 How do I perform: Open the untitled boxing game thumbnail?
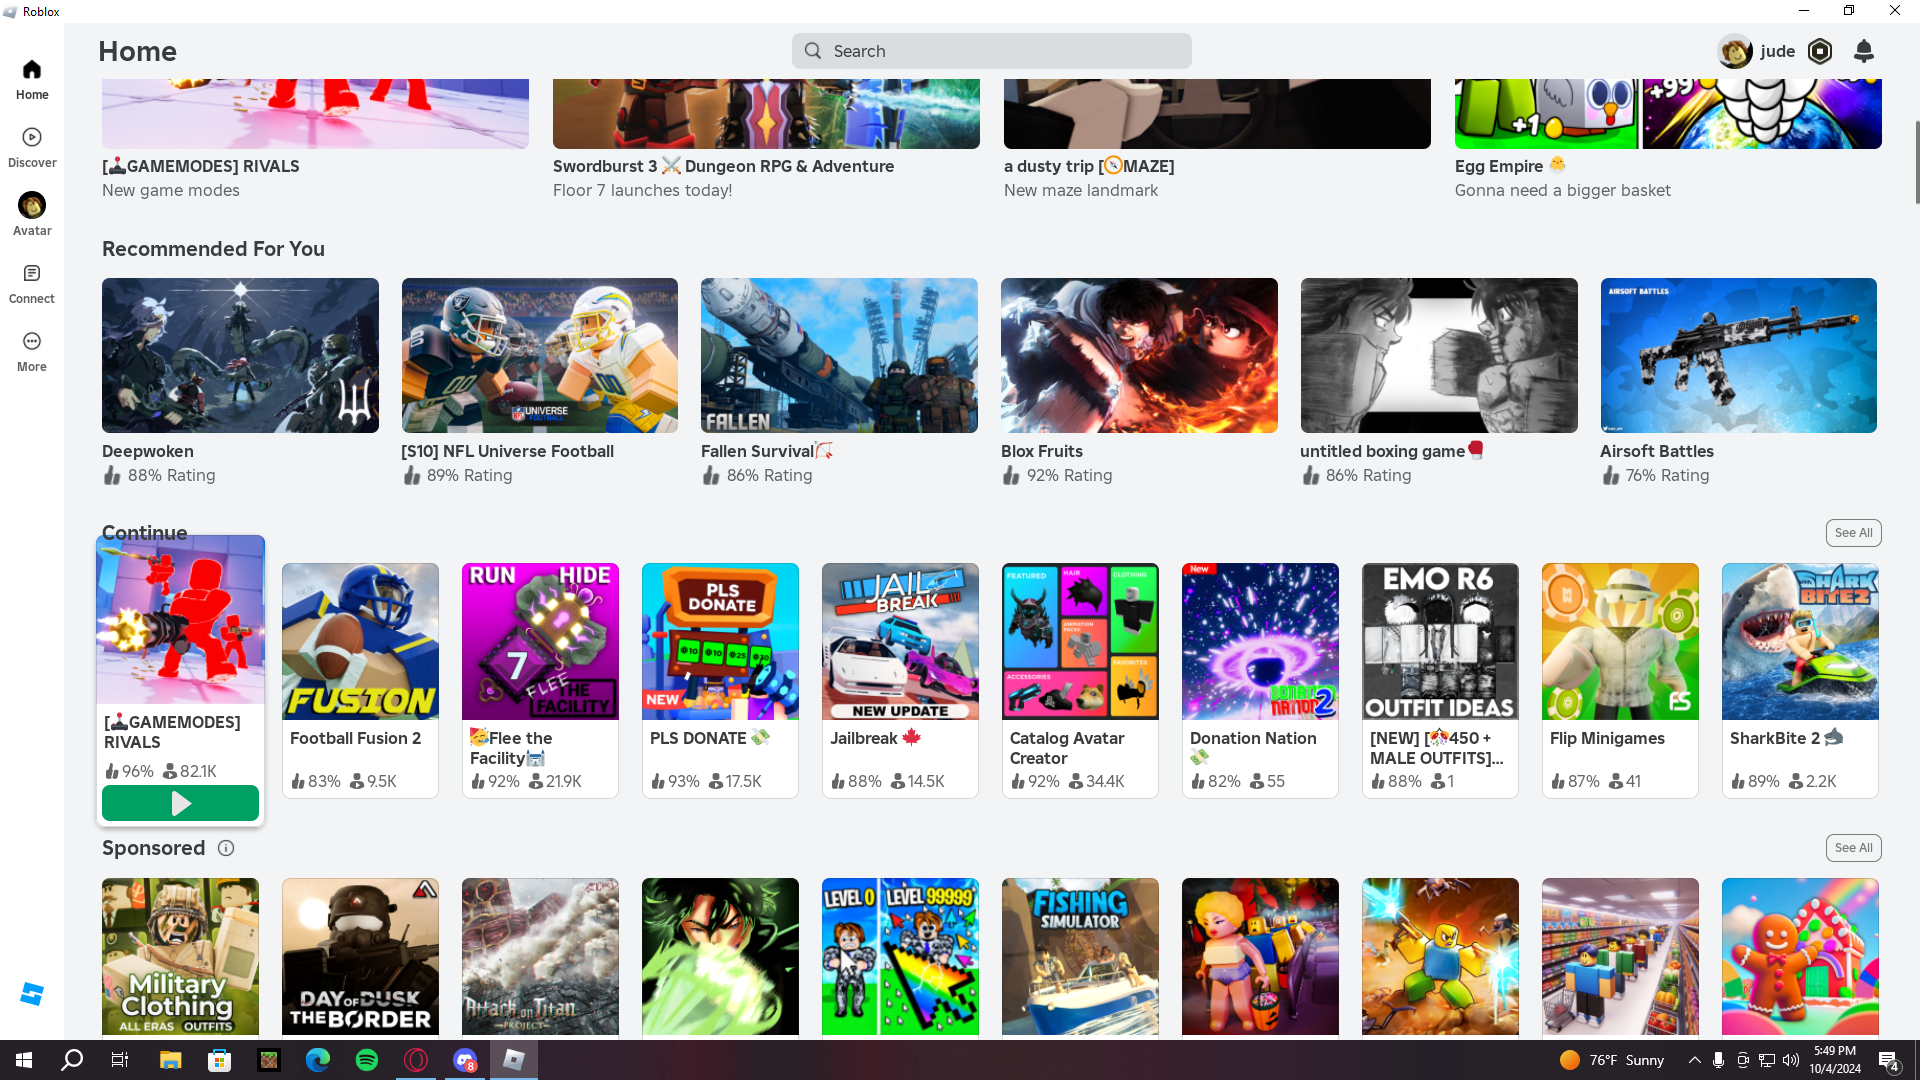1439,355
